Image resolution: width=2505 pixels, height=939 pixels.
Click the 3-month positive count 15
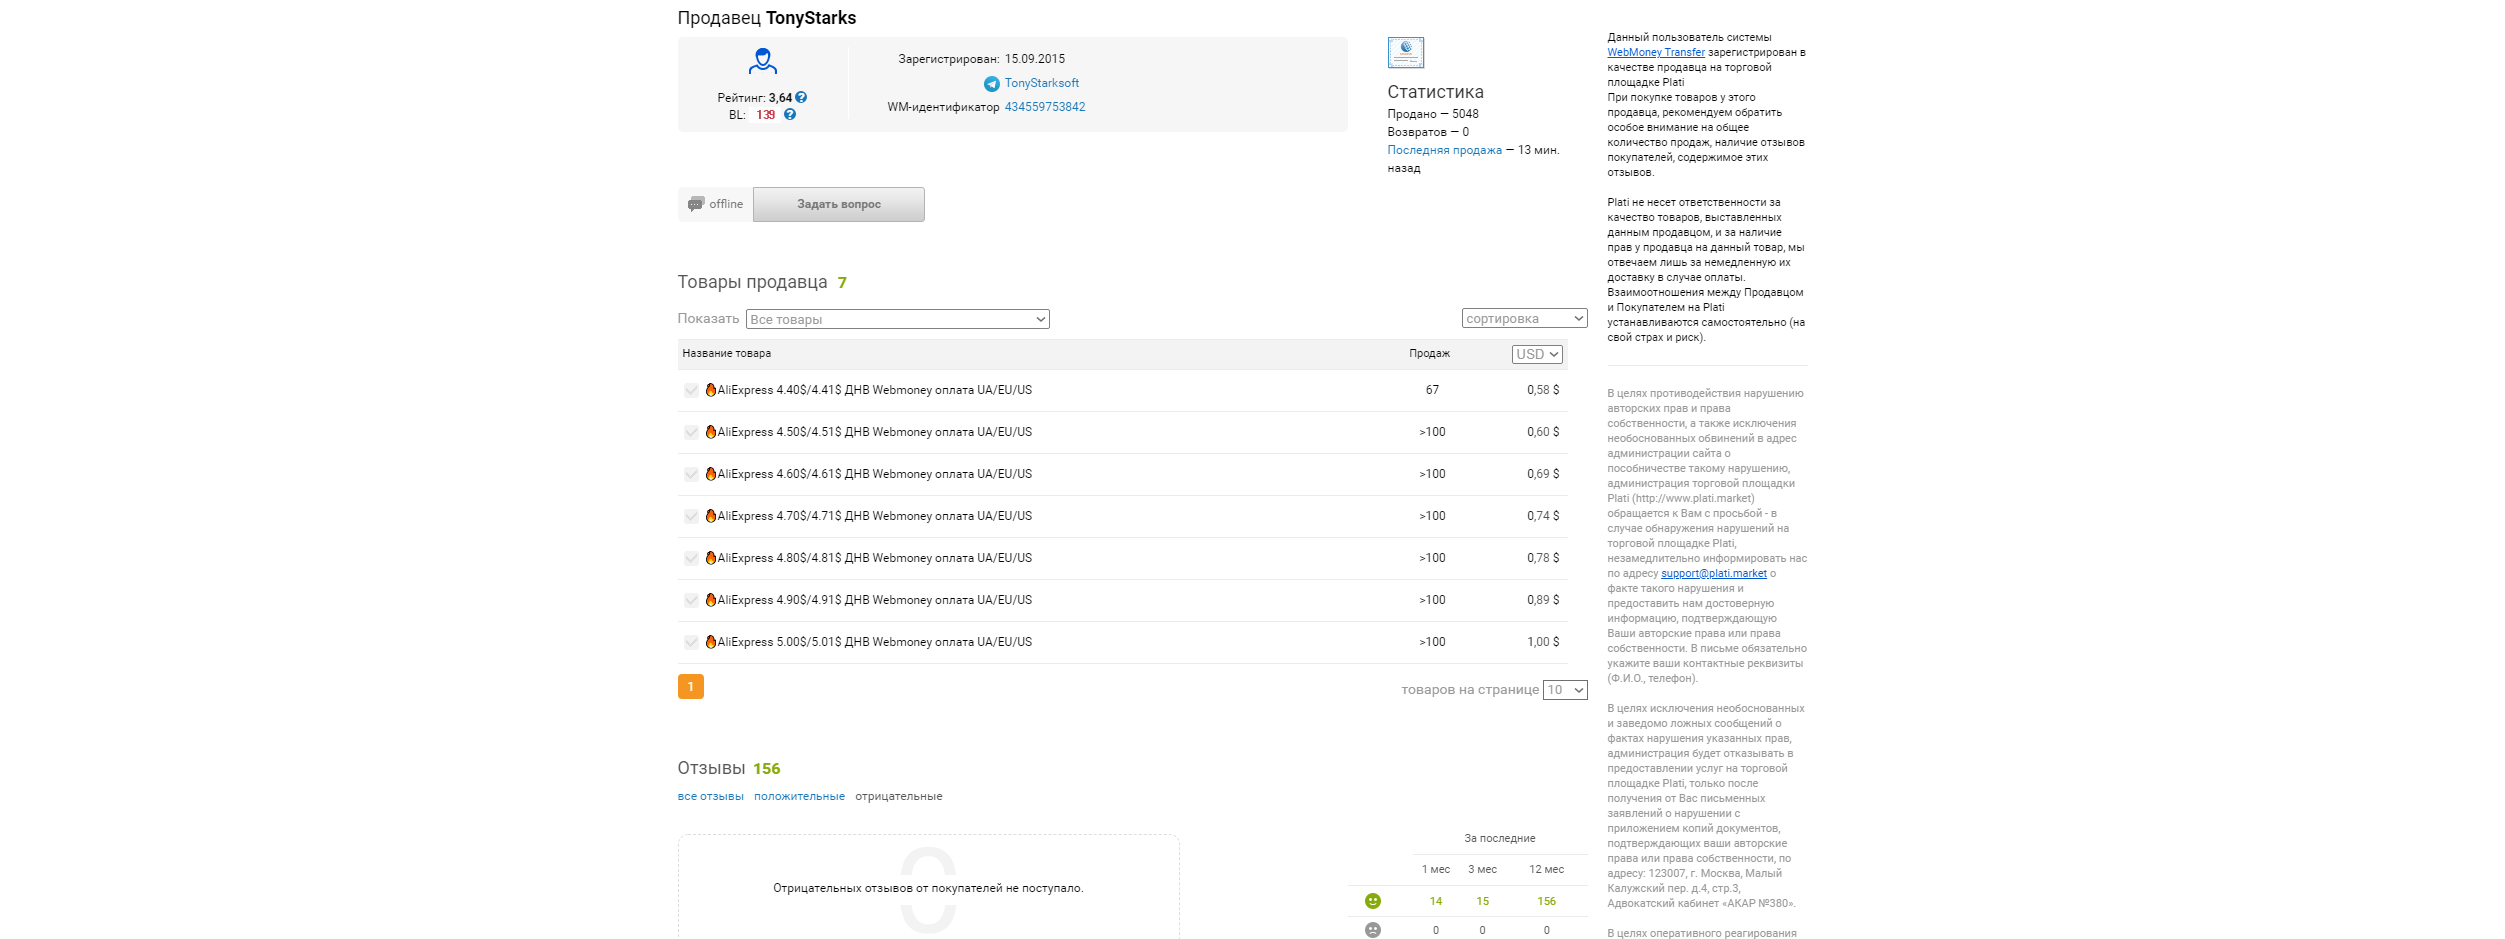(x=1482, y=901)
